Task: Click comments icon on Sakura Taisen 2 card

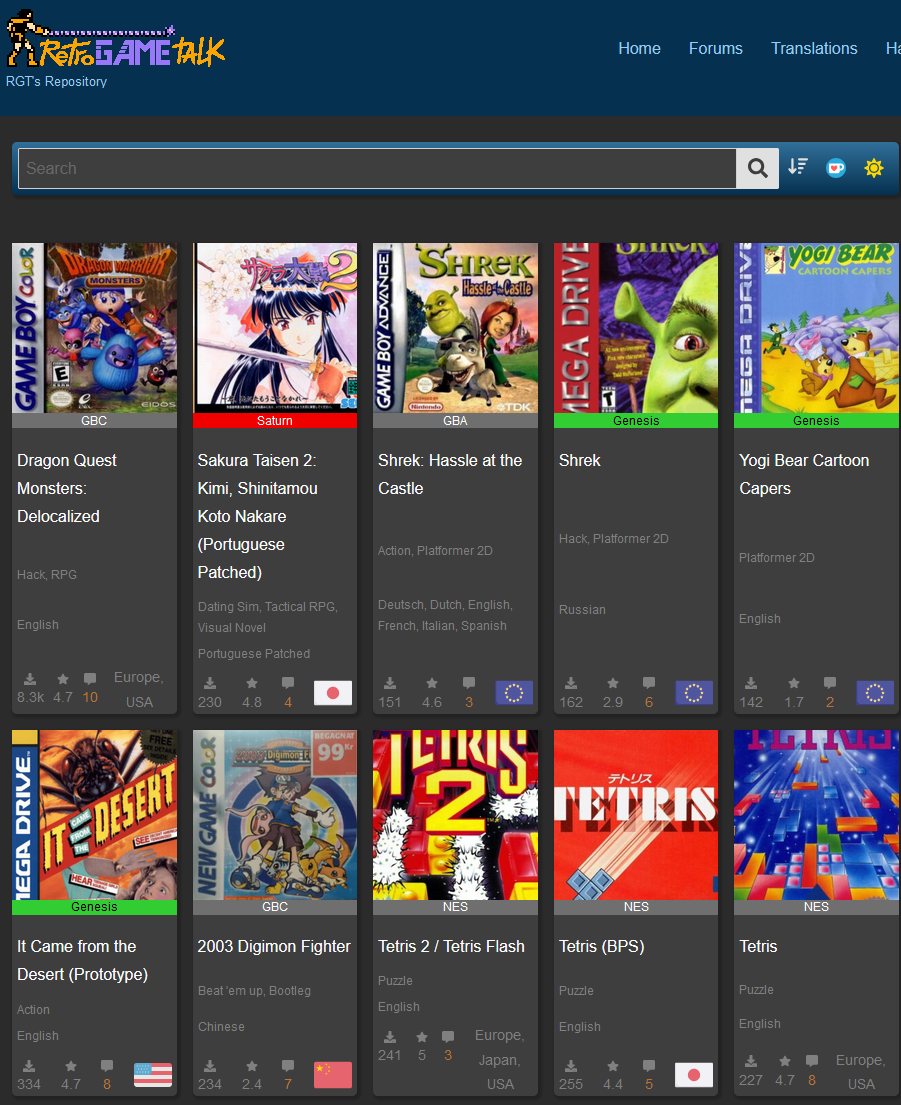Action: coord(288,683)
